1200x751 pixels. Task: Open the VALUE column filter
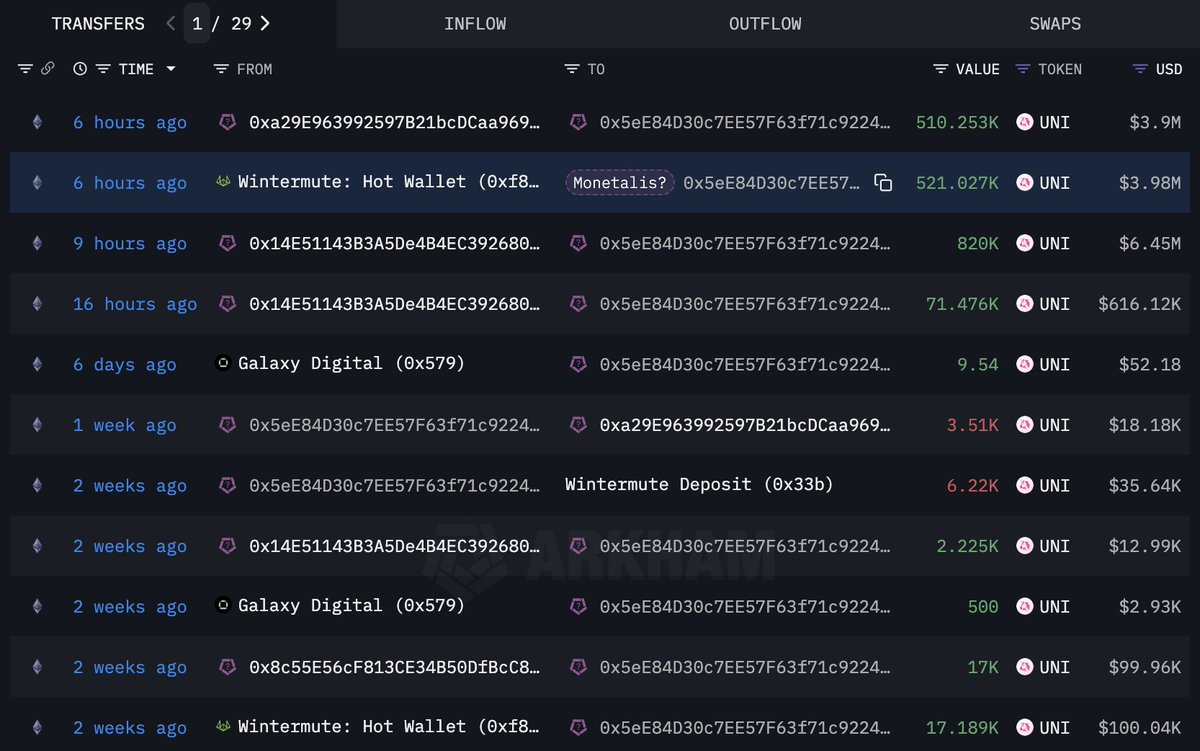(x=941, y=69)
